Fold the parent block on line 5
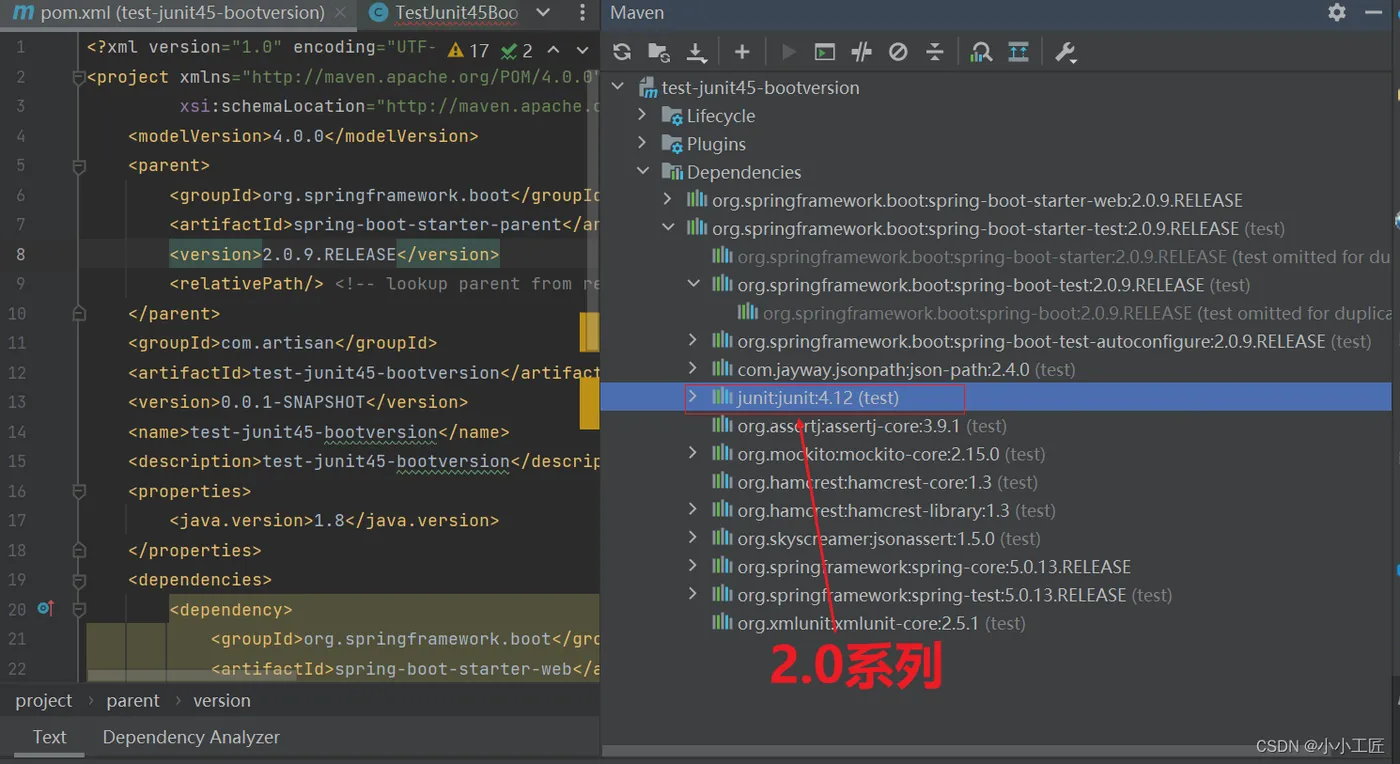Image resolution: width=1400 pixels, height=764 pixels. coord(79,165)
